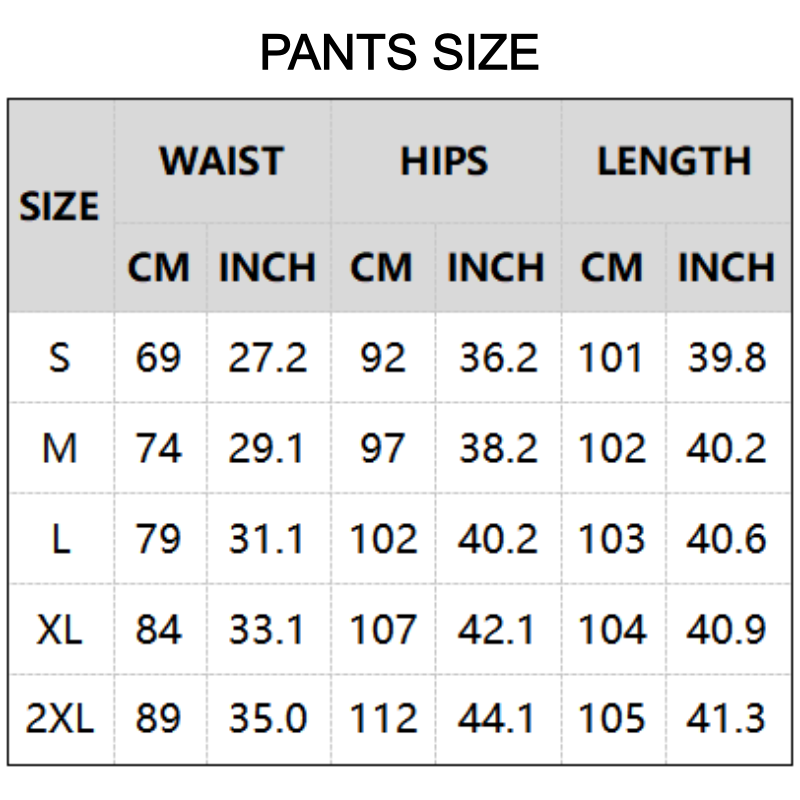The height and width of the screenshot is (800, 800).
Task: Select the 2XL size row label
Action: pos(60,719)
